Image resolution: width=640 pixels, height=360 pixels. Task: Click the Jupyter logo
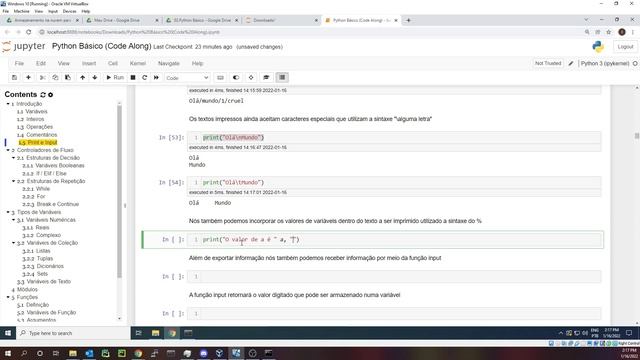[x=24, y=47]
